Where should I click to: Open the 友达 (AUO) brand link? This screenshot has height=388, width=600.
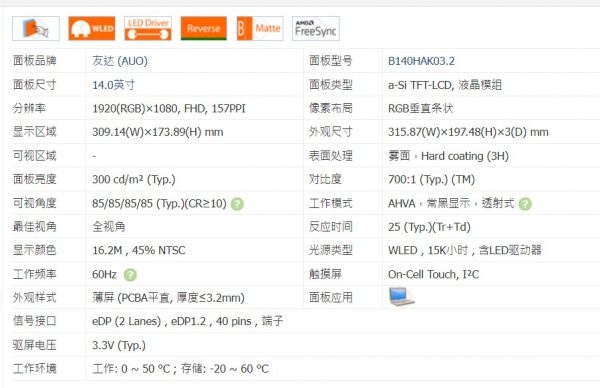[120, 61]
